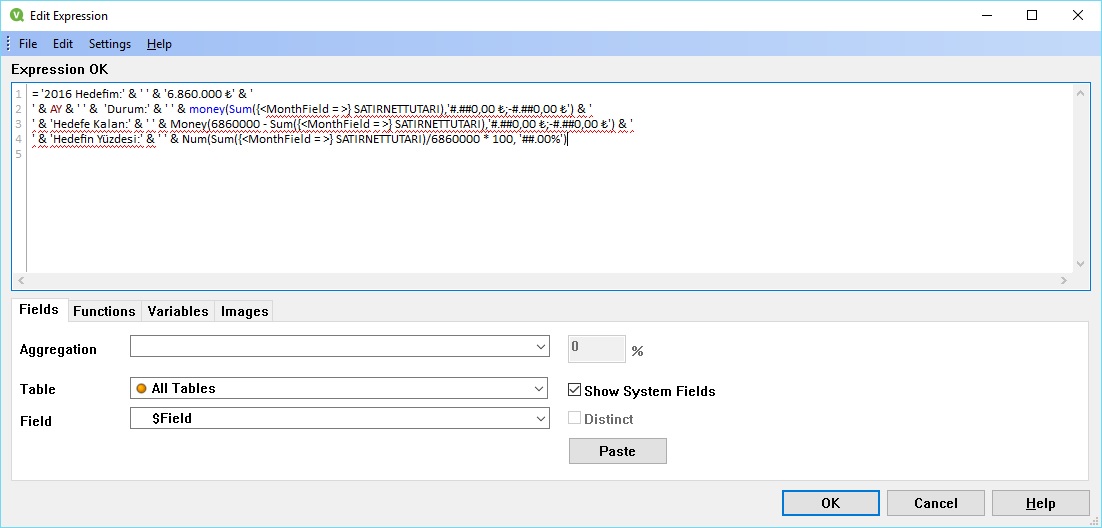
Task: Minimize the Edit Expression dialog
Action: [986, 16]
